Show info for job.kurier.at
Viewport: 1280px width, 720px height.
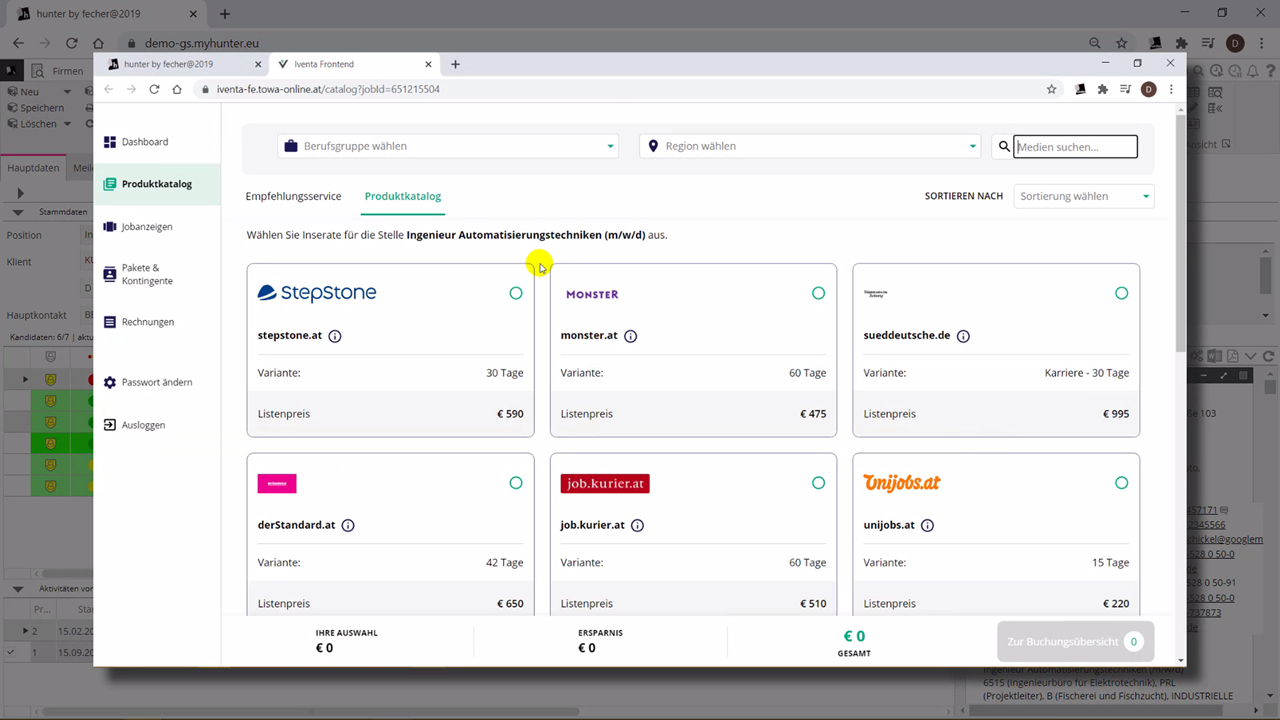(637, 525)
